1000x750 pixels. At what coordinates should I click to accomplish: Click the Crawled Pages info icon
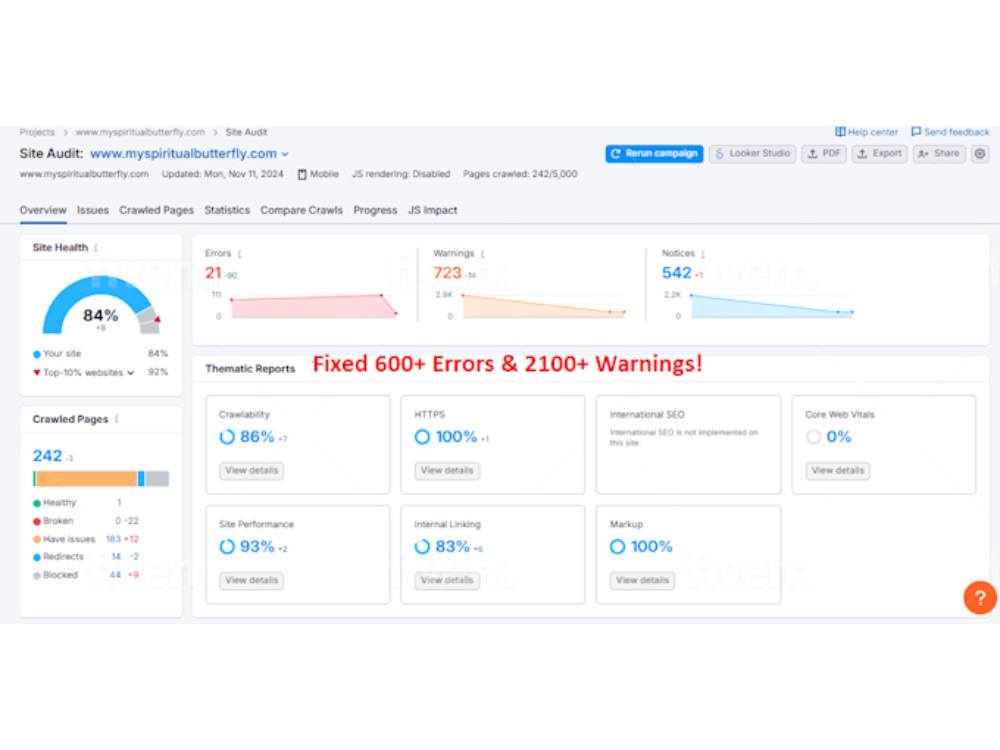pos(116,419)
